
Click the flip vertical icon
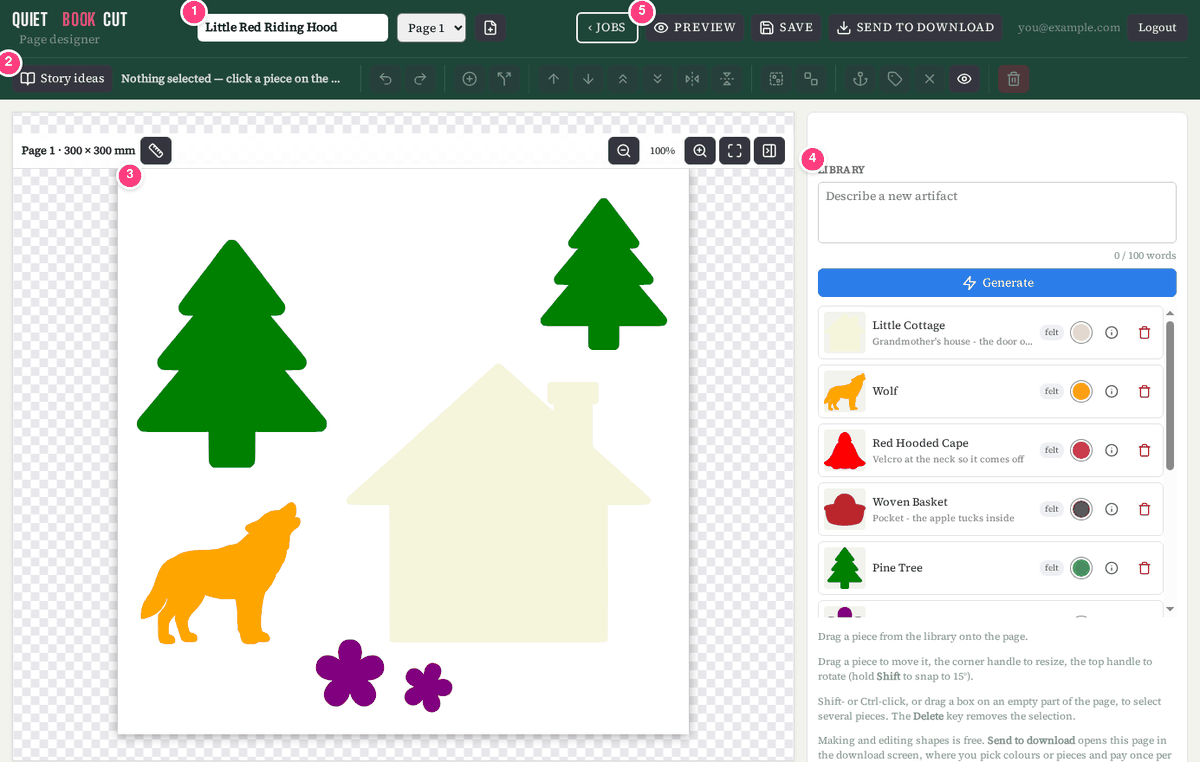[727, 78]
